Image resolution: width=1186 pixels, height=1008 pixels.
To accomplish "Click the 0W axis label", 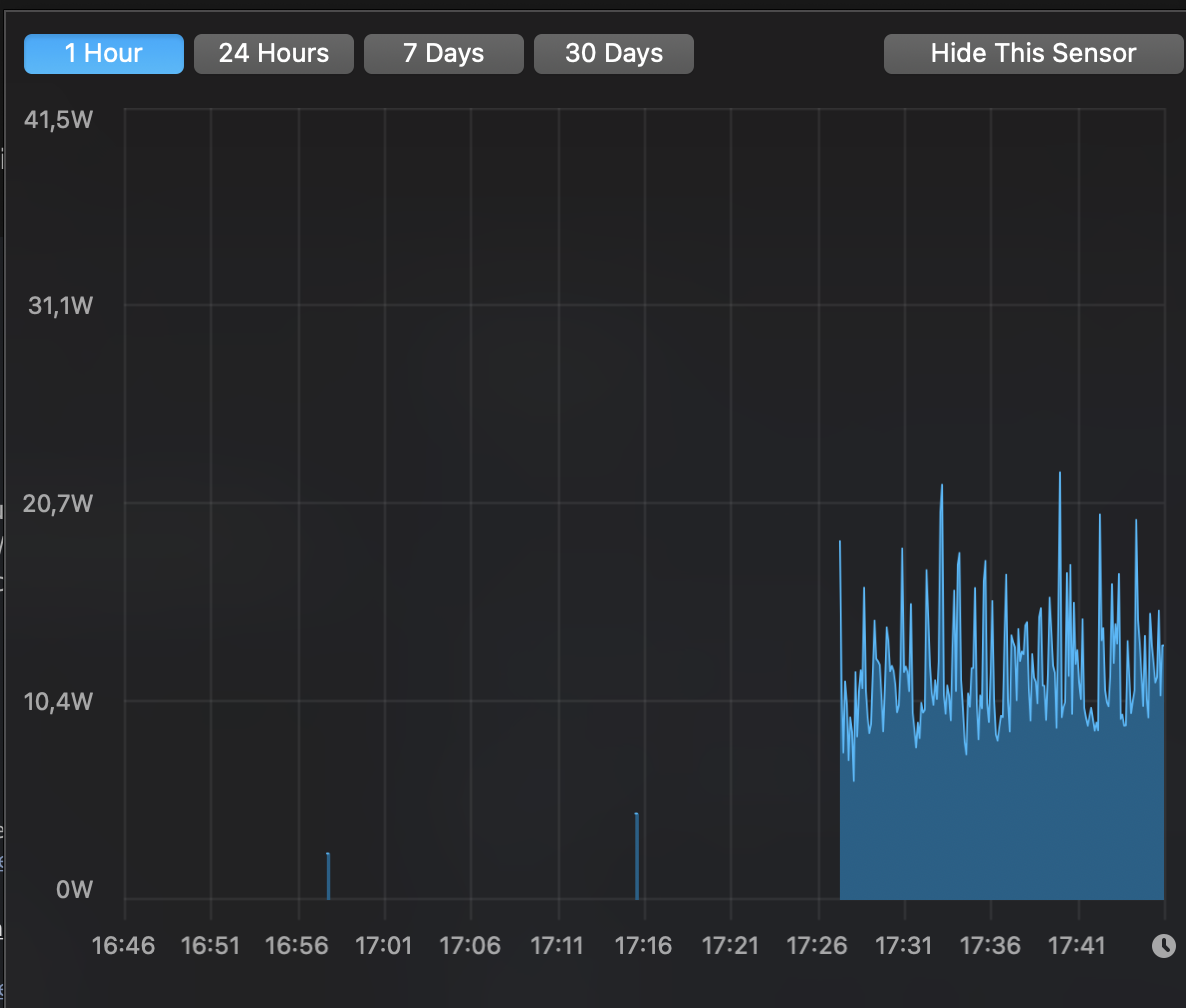I will pos(74,889).
